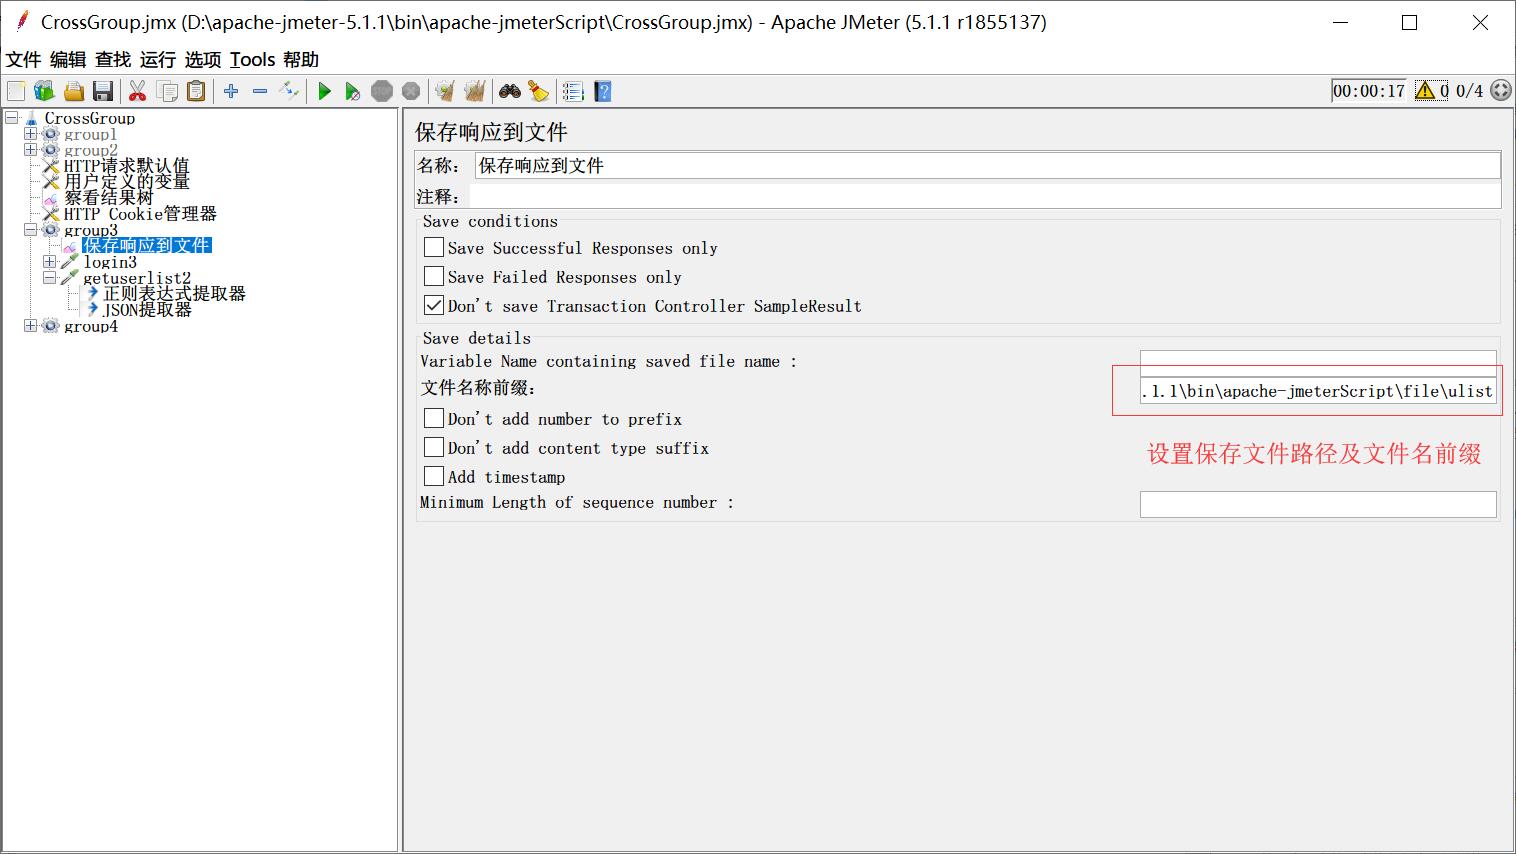The height and width of the screenshot is (854, 1516).
Task: Click the green Start test button
Action: (x=324, y=92)
